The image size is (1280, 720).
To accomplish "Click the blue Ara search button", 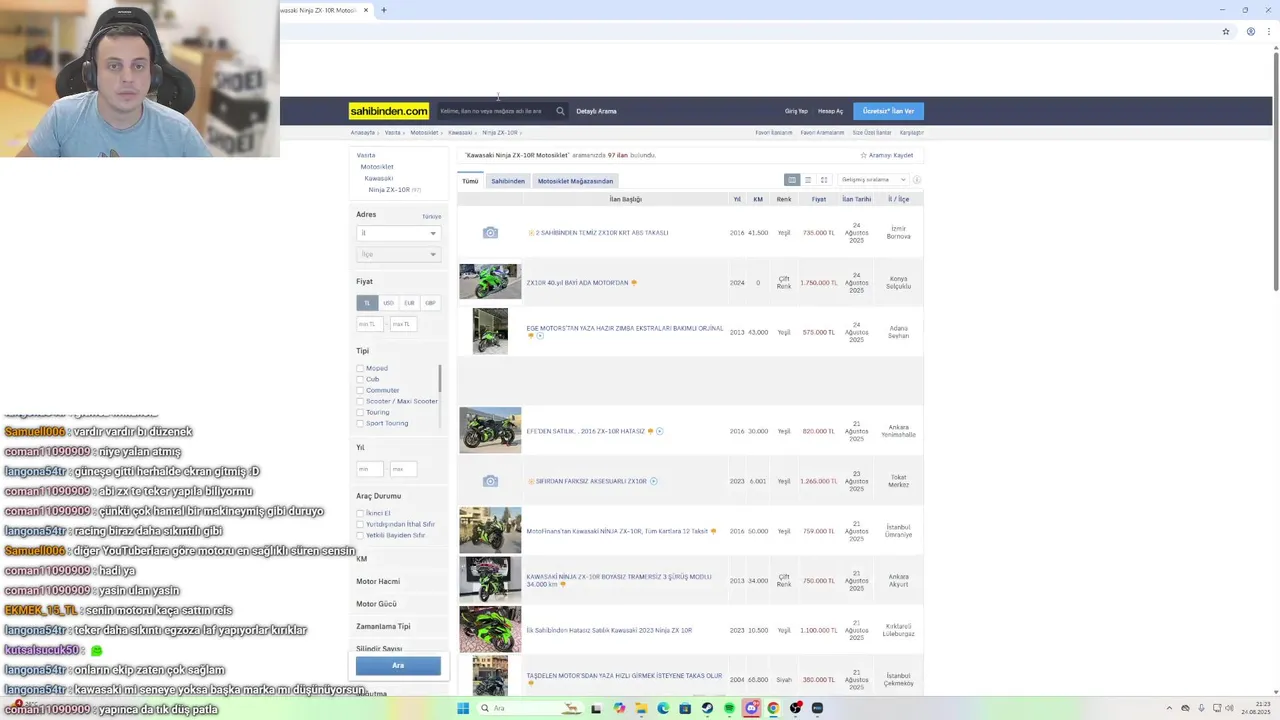I will pyautogui.click(x=398, y=665).
